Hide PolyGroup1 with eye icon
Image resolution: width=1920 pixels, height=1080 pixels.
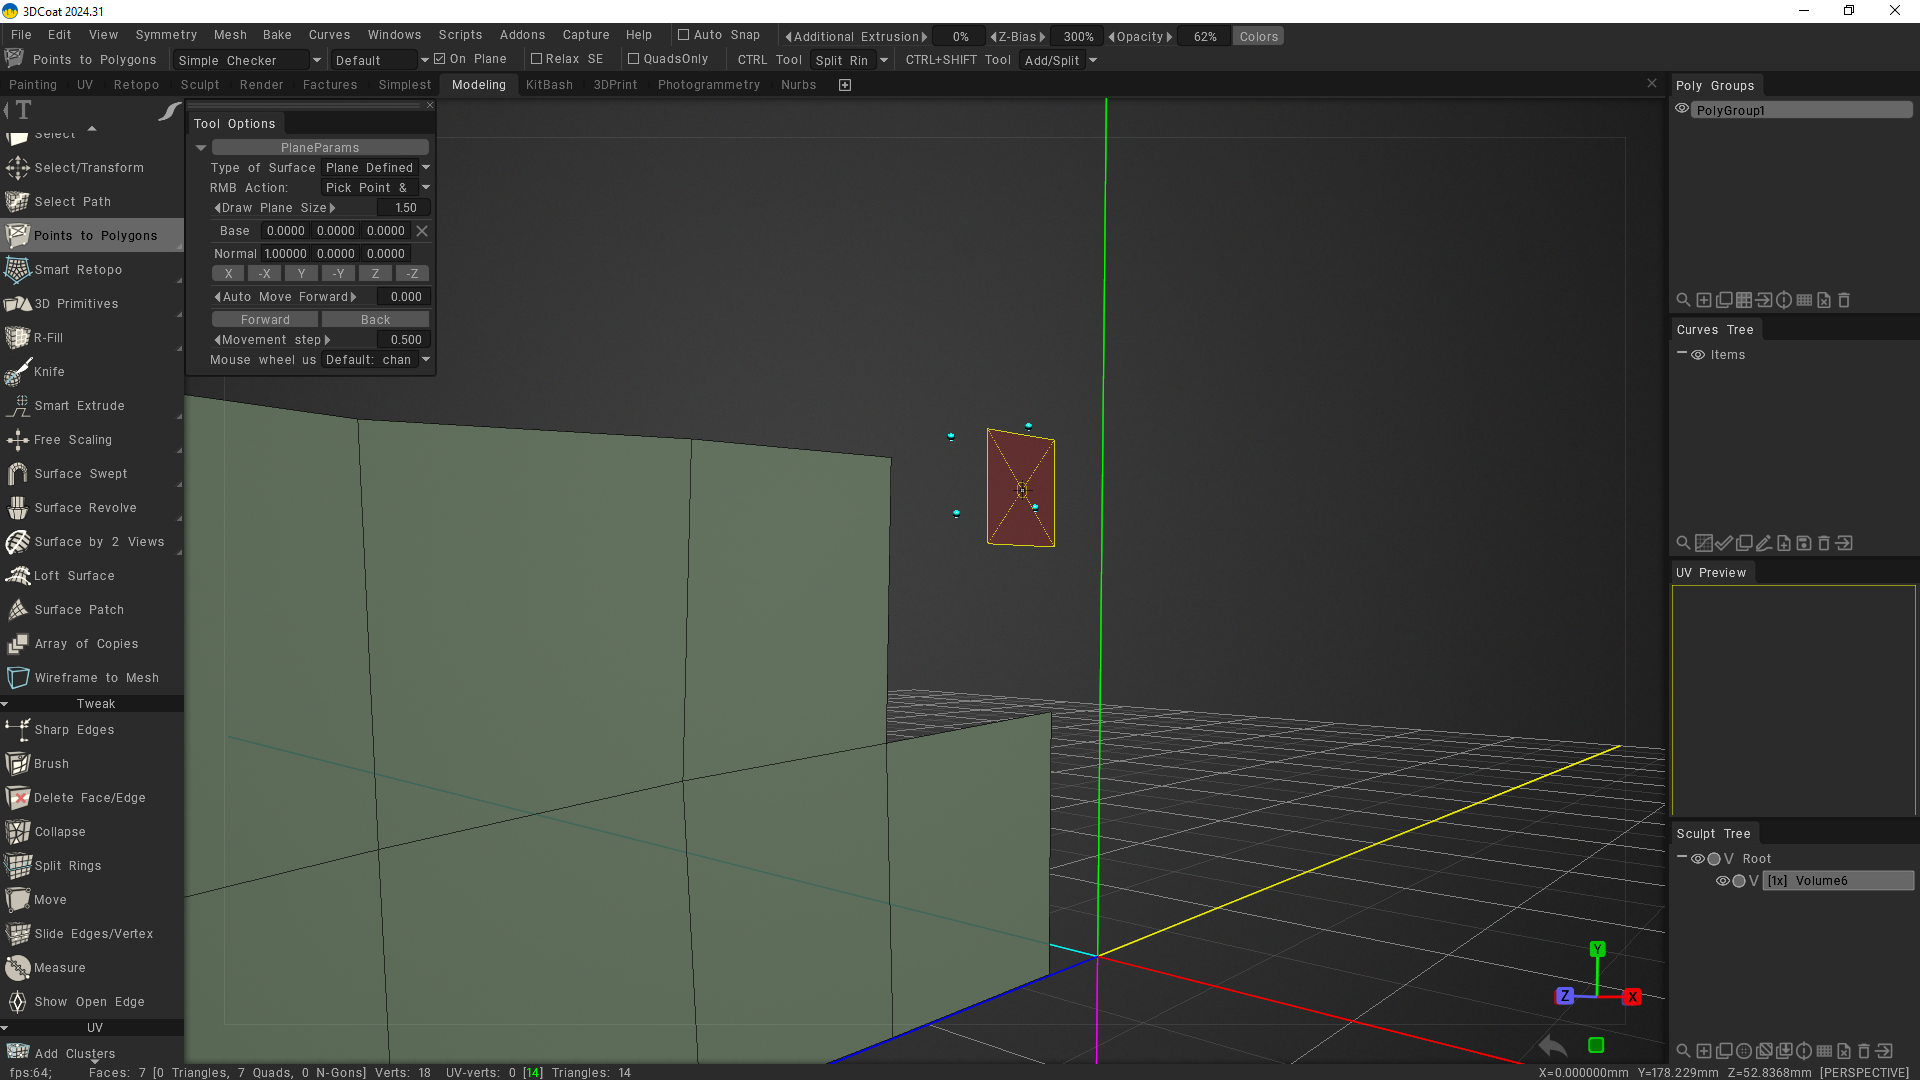(x=1682, y=109)
